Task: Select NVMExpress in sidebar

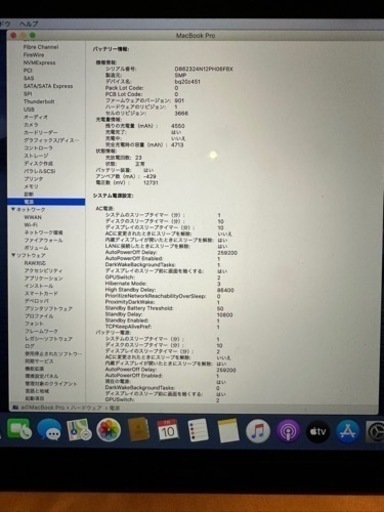Action: tap(39, 63)
